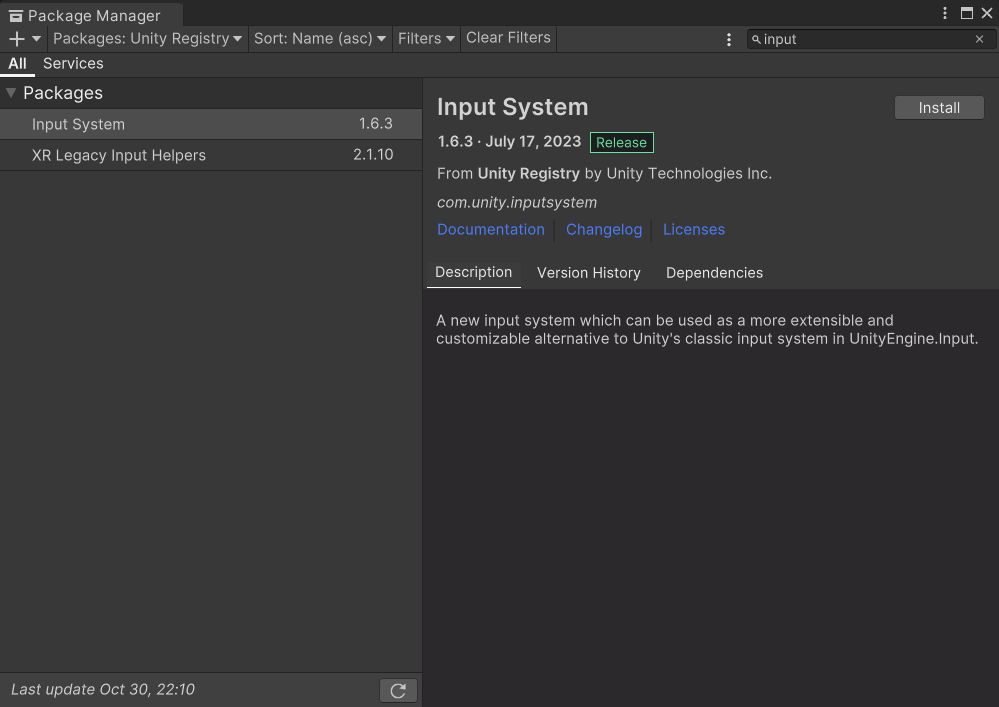The width and height of the screenshot is (999, 707).
Task: Open the Packages: Unity Registry dropdown
Action: coord(147,39)
